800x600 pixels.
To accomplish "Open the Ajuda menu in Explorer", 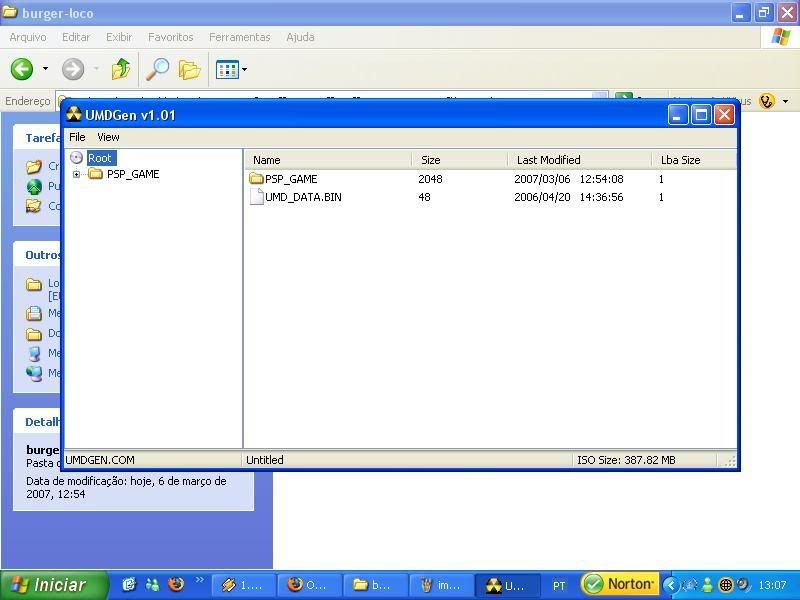I will click(300, 37).
